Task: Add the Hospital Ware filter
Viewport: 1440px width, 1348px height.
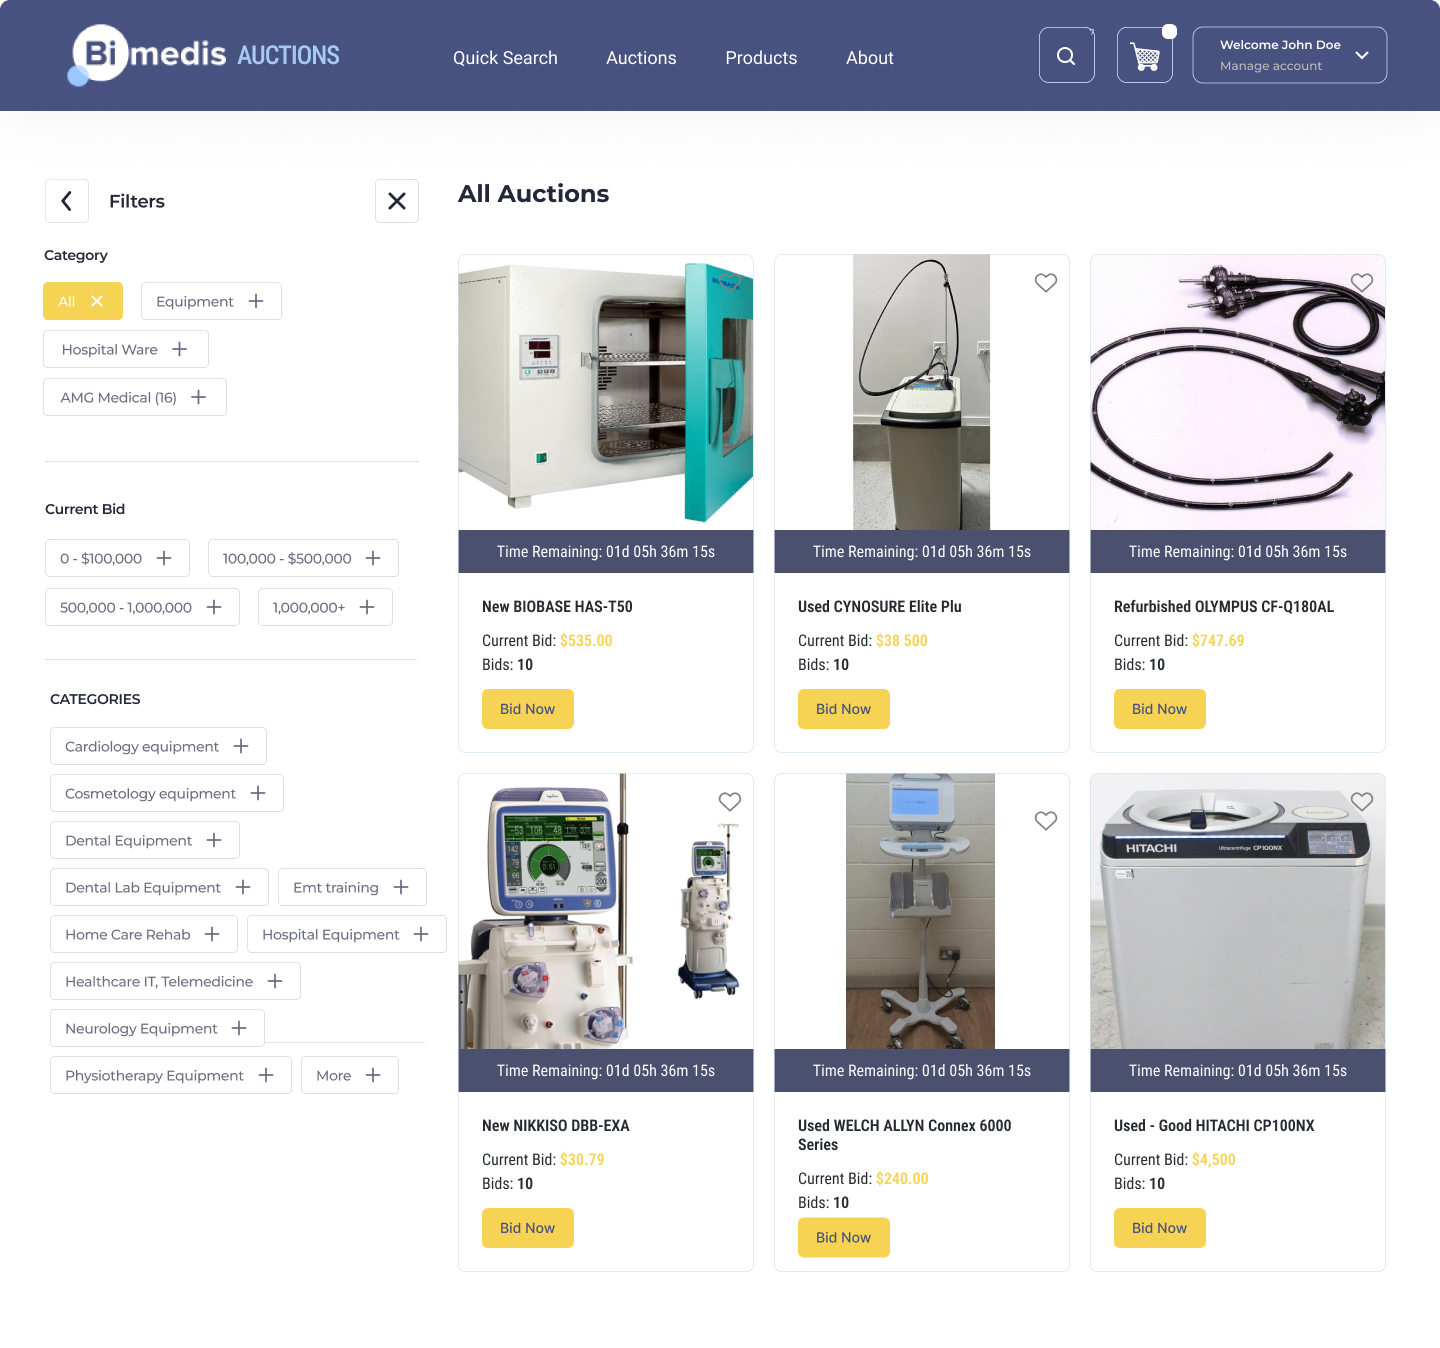Action: tap(126, 349)
